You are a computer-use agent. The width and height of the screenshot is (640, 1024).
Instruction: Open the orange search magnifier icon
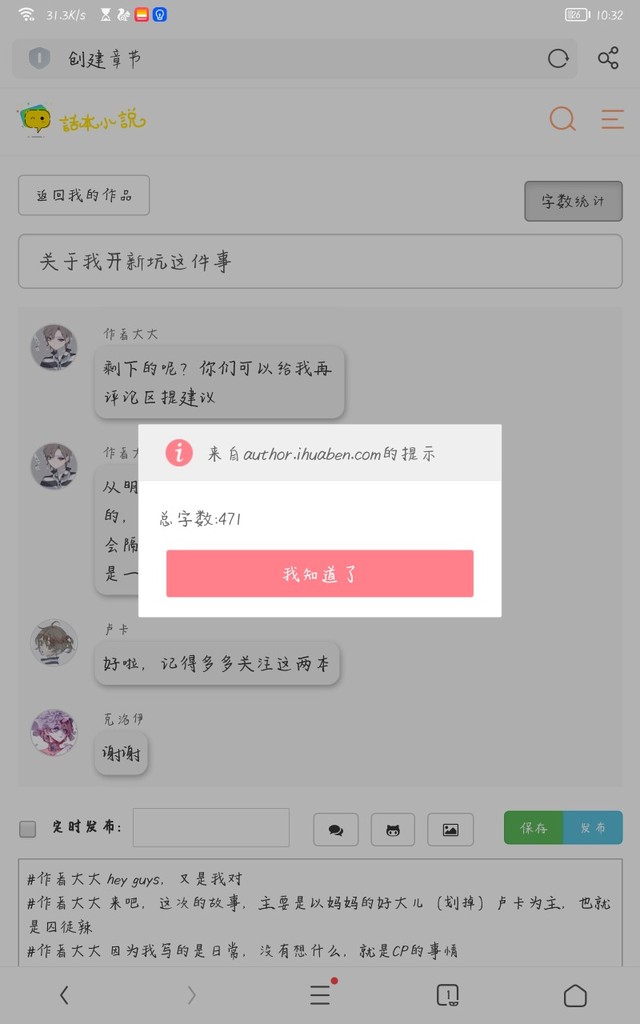point(562,119)
